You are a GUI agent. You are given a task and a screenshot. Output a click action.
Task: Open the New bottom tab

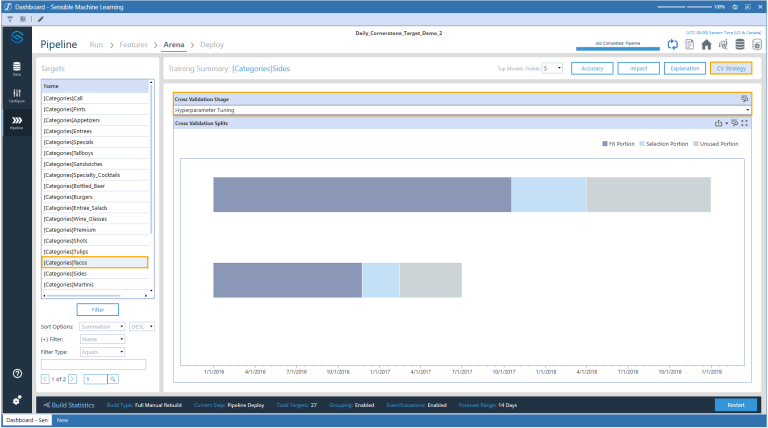click(62, 420)
